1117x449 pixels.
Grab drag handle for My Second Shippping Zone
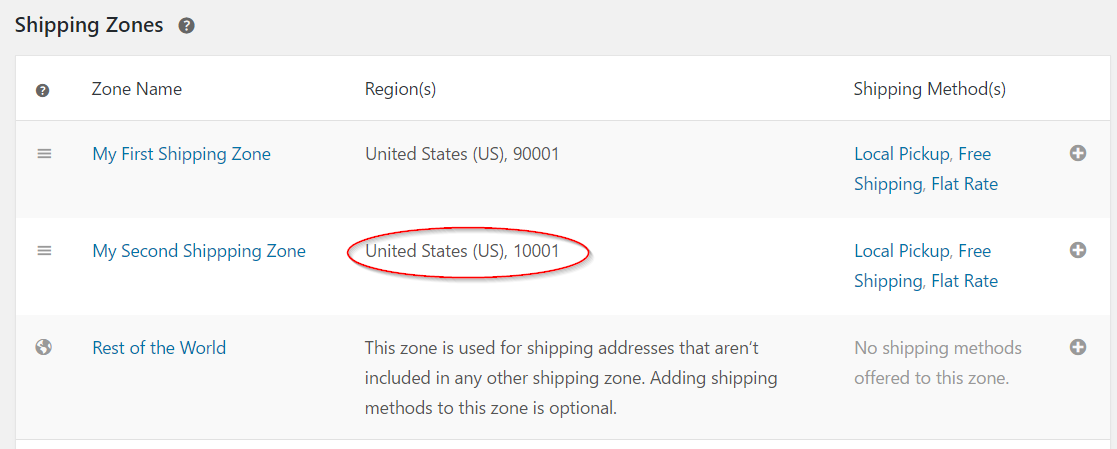coord(44,251)
